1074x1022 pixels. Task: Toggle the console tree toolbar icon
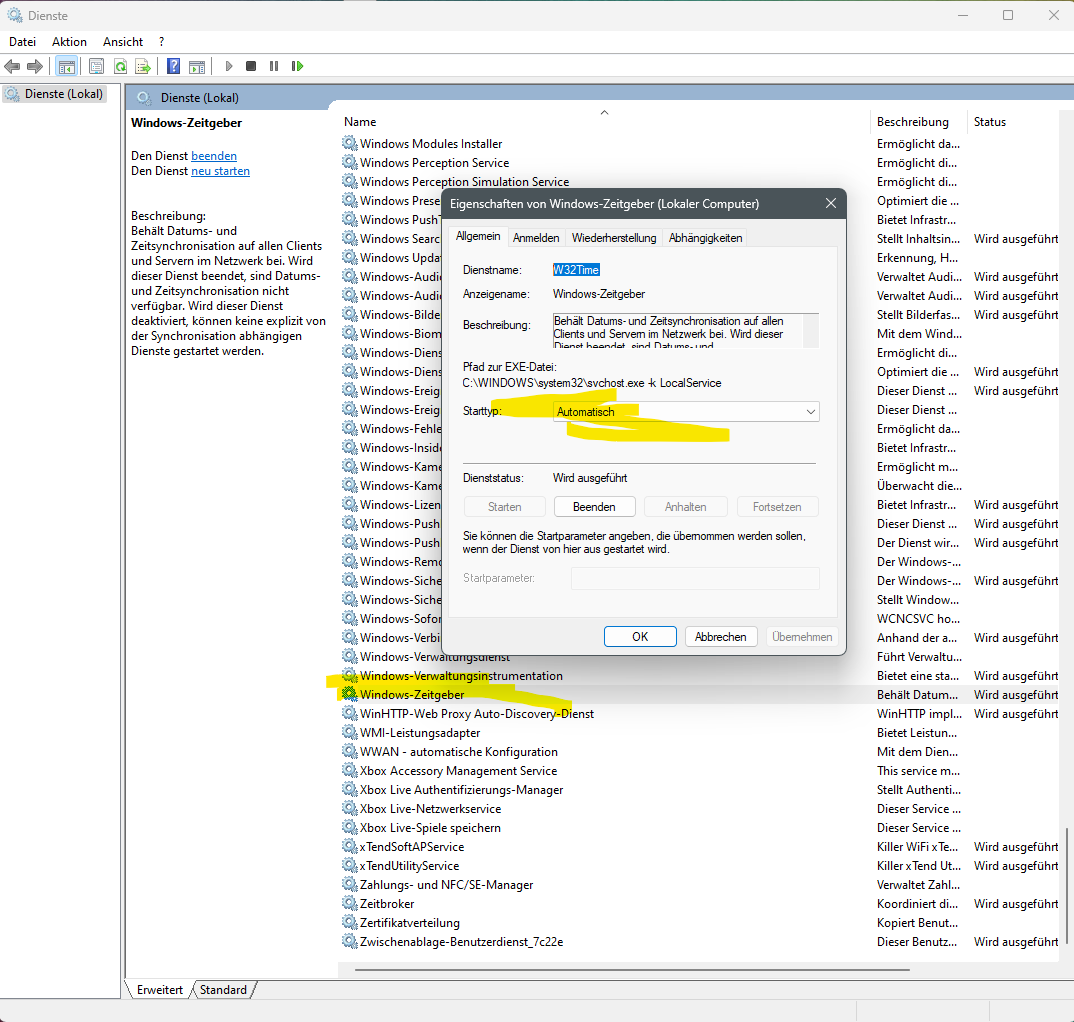[66, 66]
